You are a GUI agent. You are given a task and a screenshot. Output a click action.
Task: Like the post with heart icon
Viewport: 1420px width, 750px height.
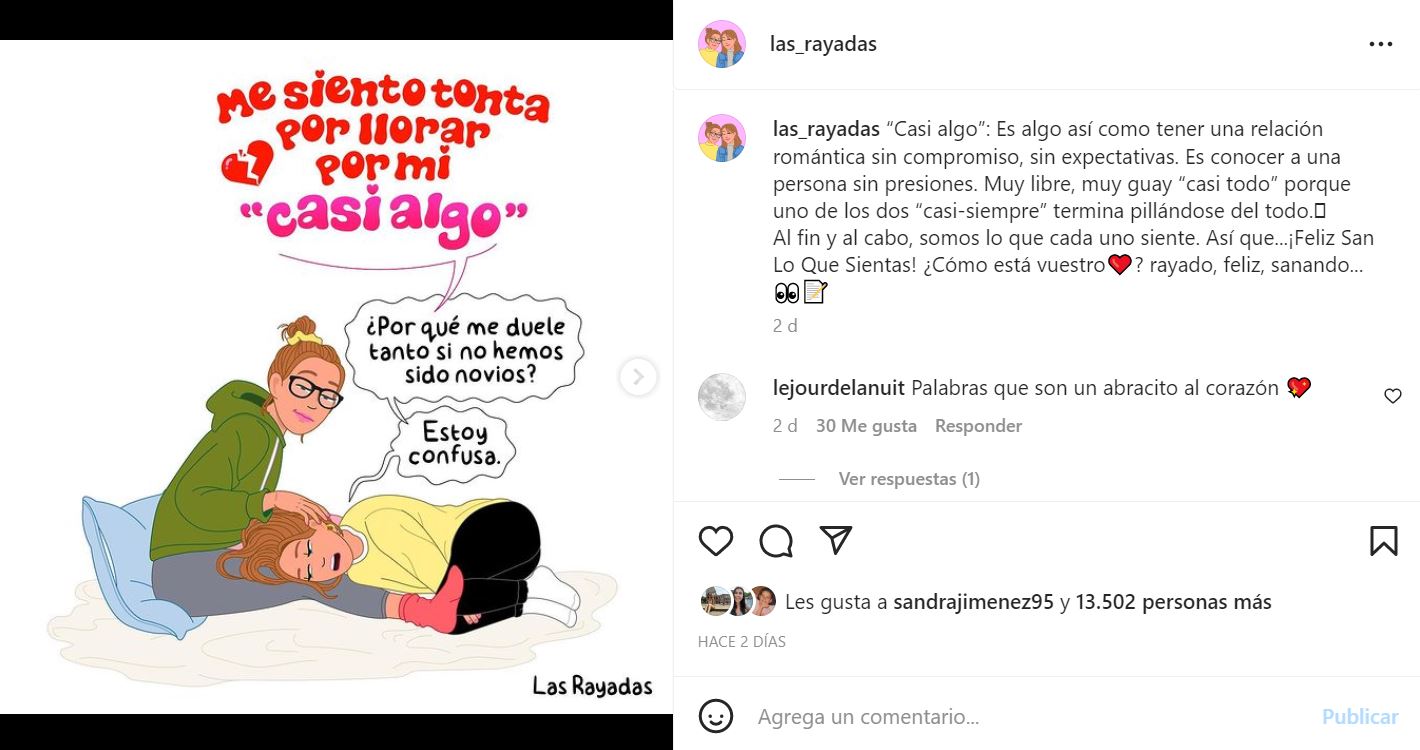[x=716, y=541]
